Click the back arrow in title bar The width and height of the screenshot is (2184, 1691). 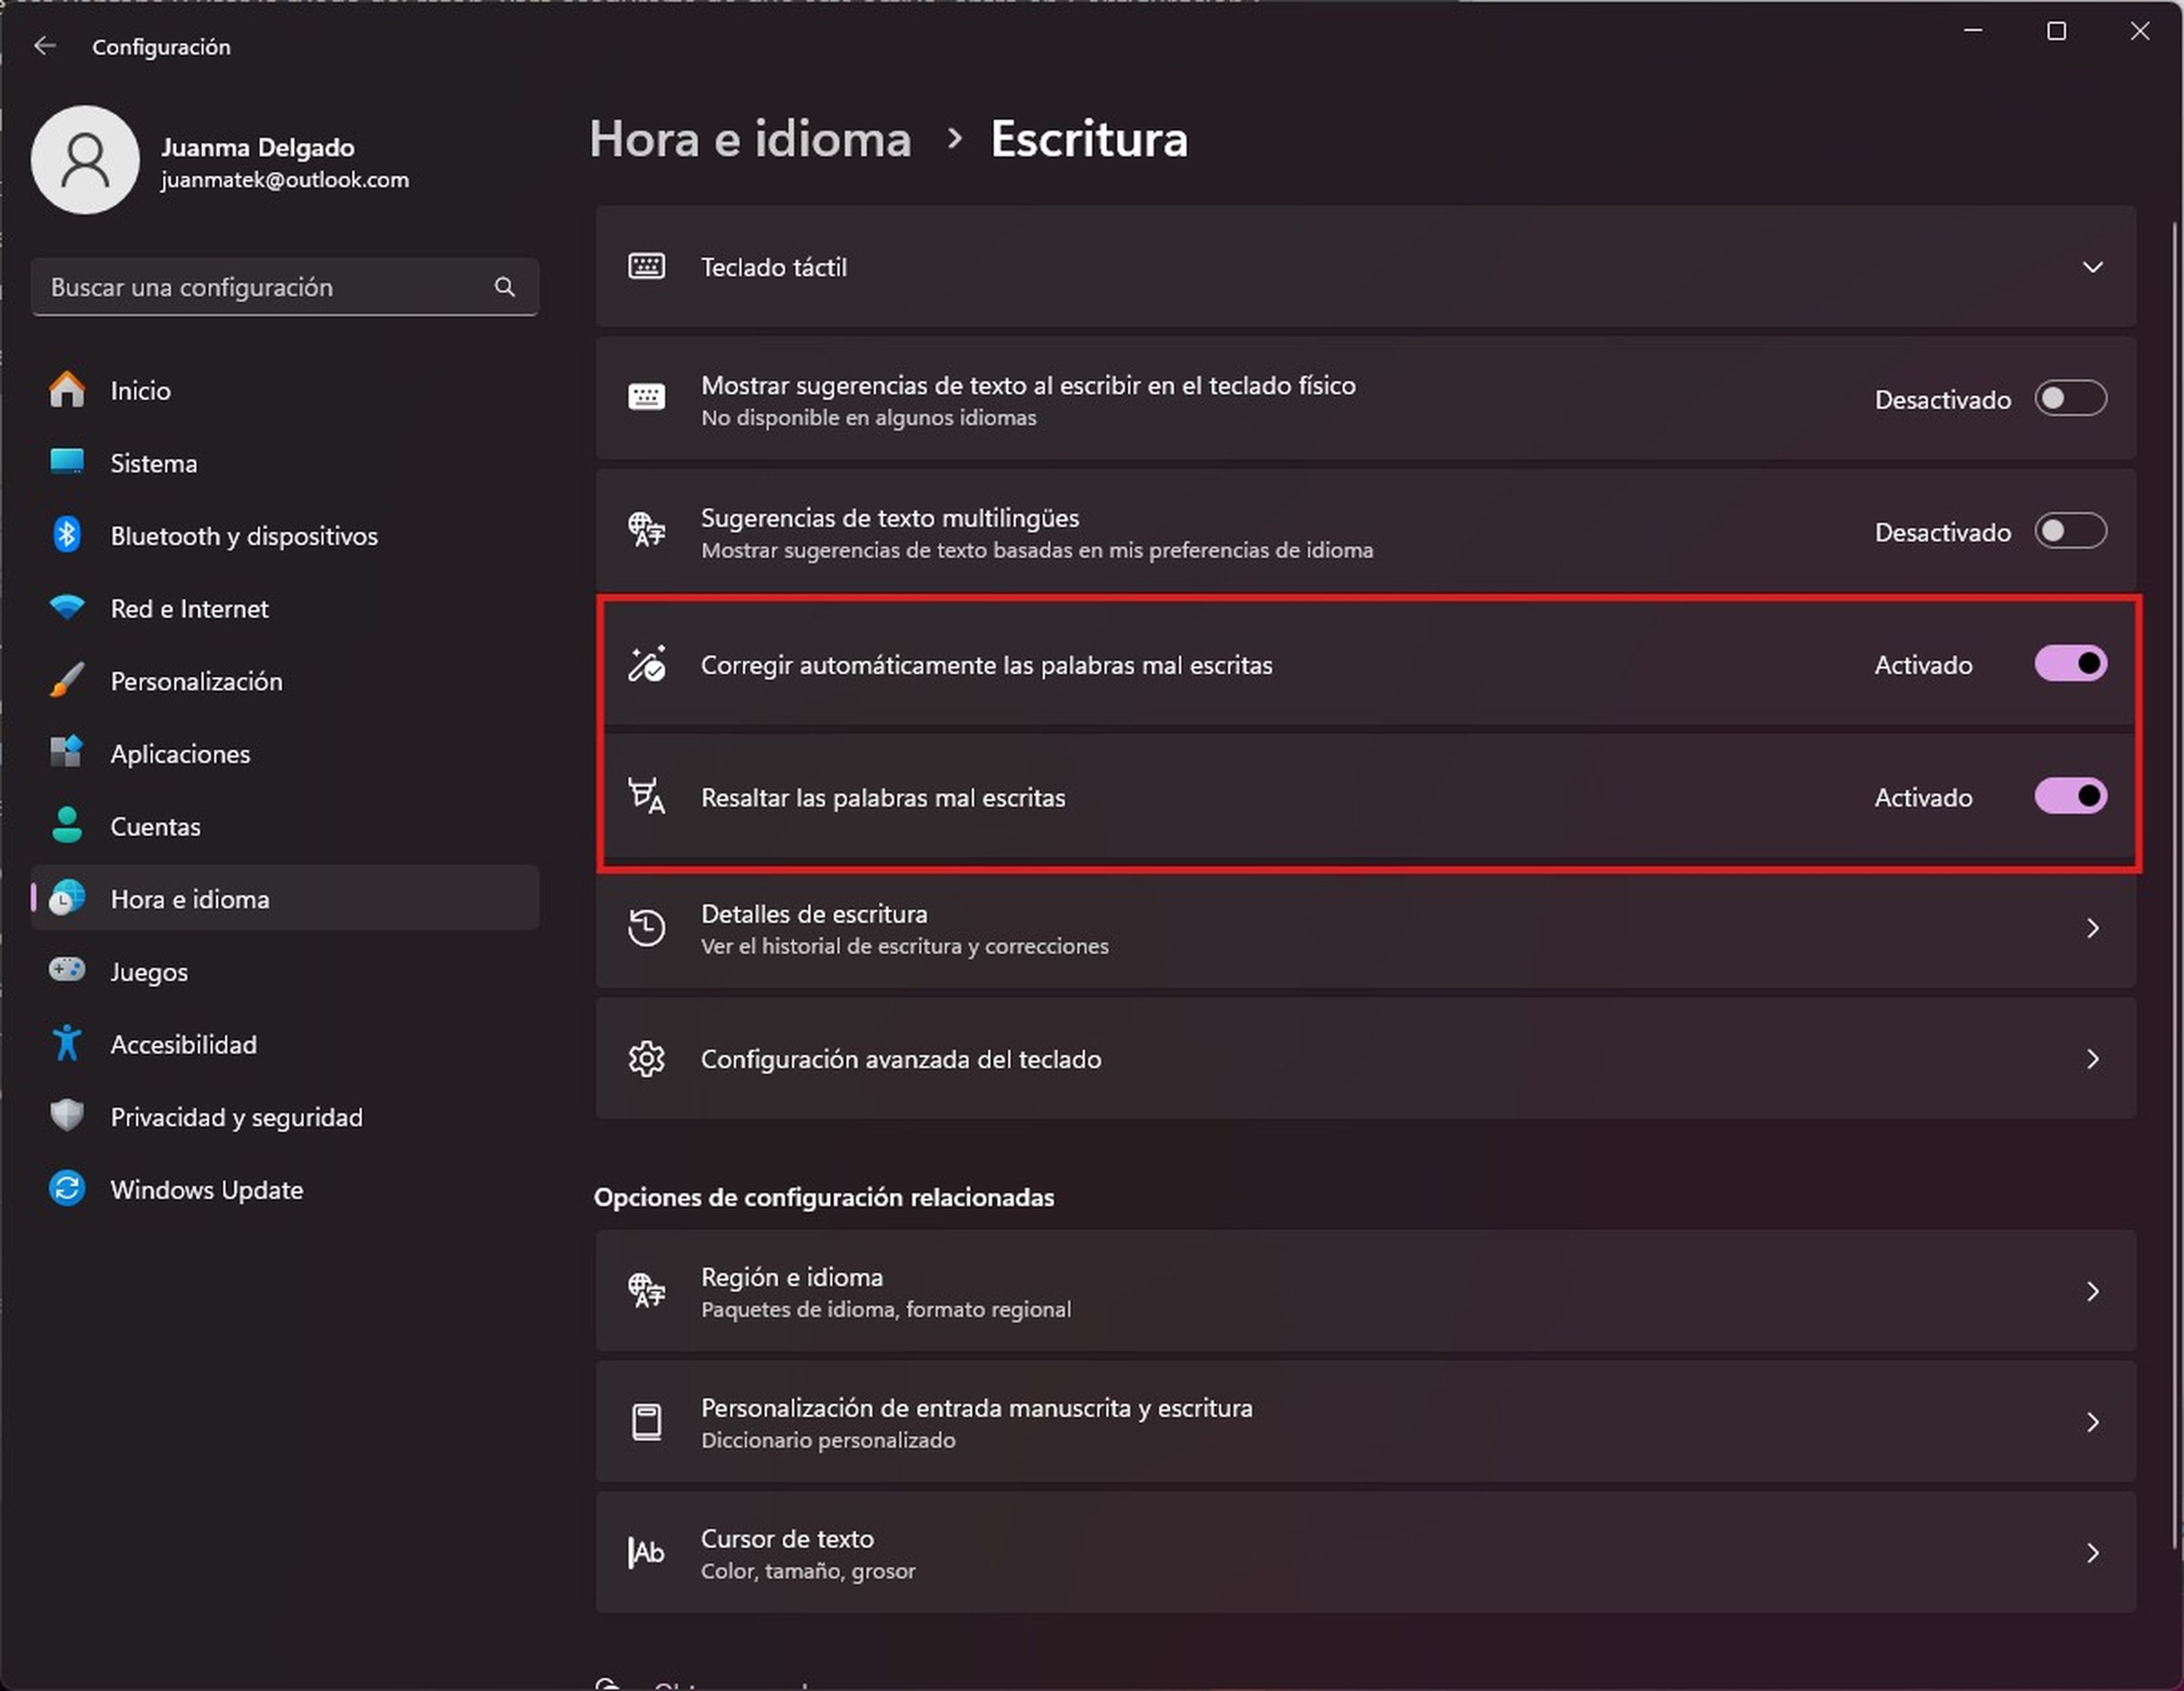(45, 46)
